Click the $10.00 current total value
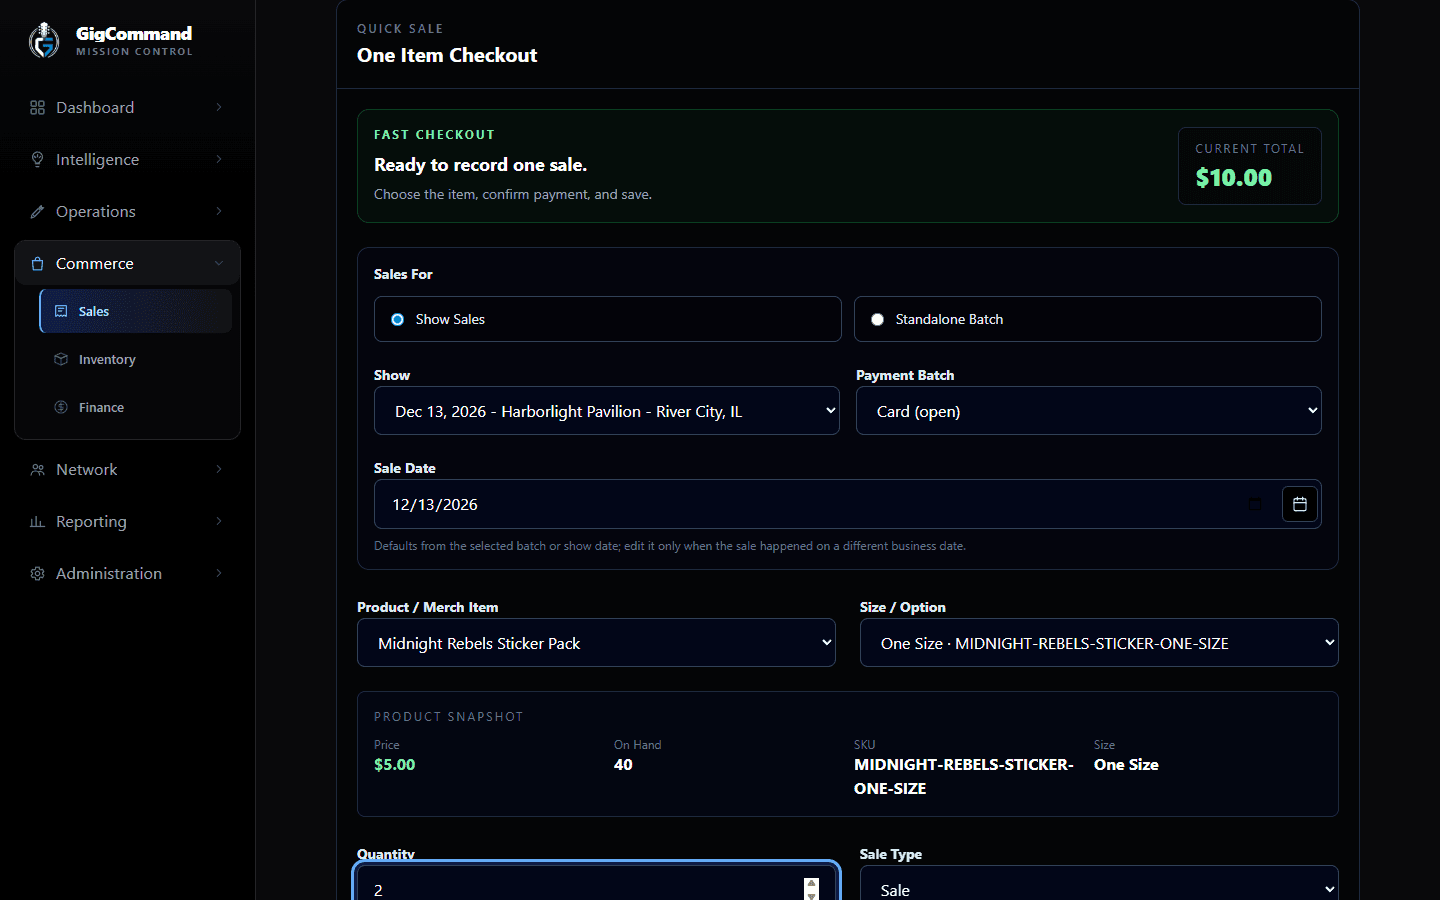The image size is (1440, 900). click(x=1234, y=178)
